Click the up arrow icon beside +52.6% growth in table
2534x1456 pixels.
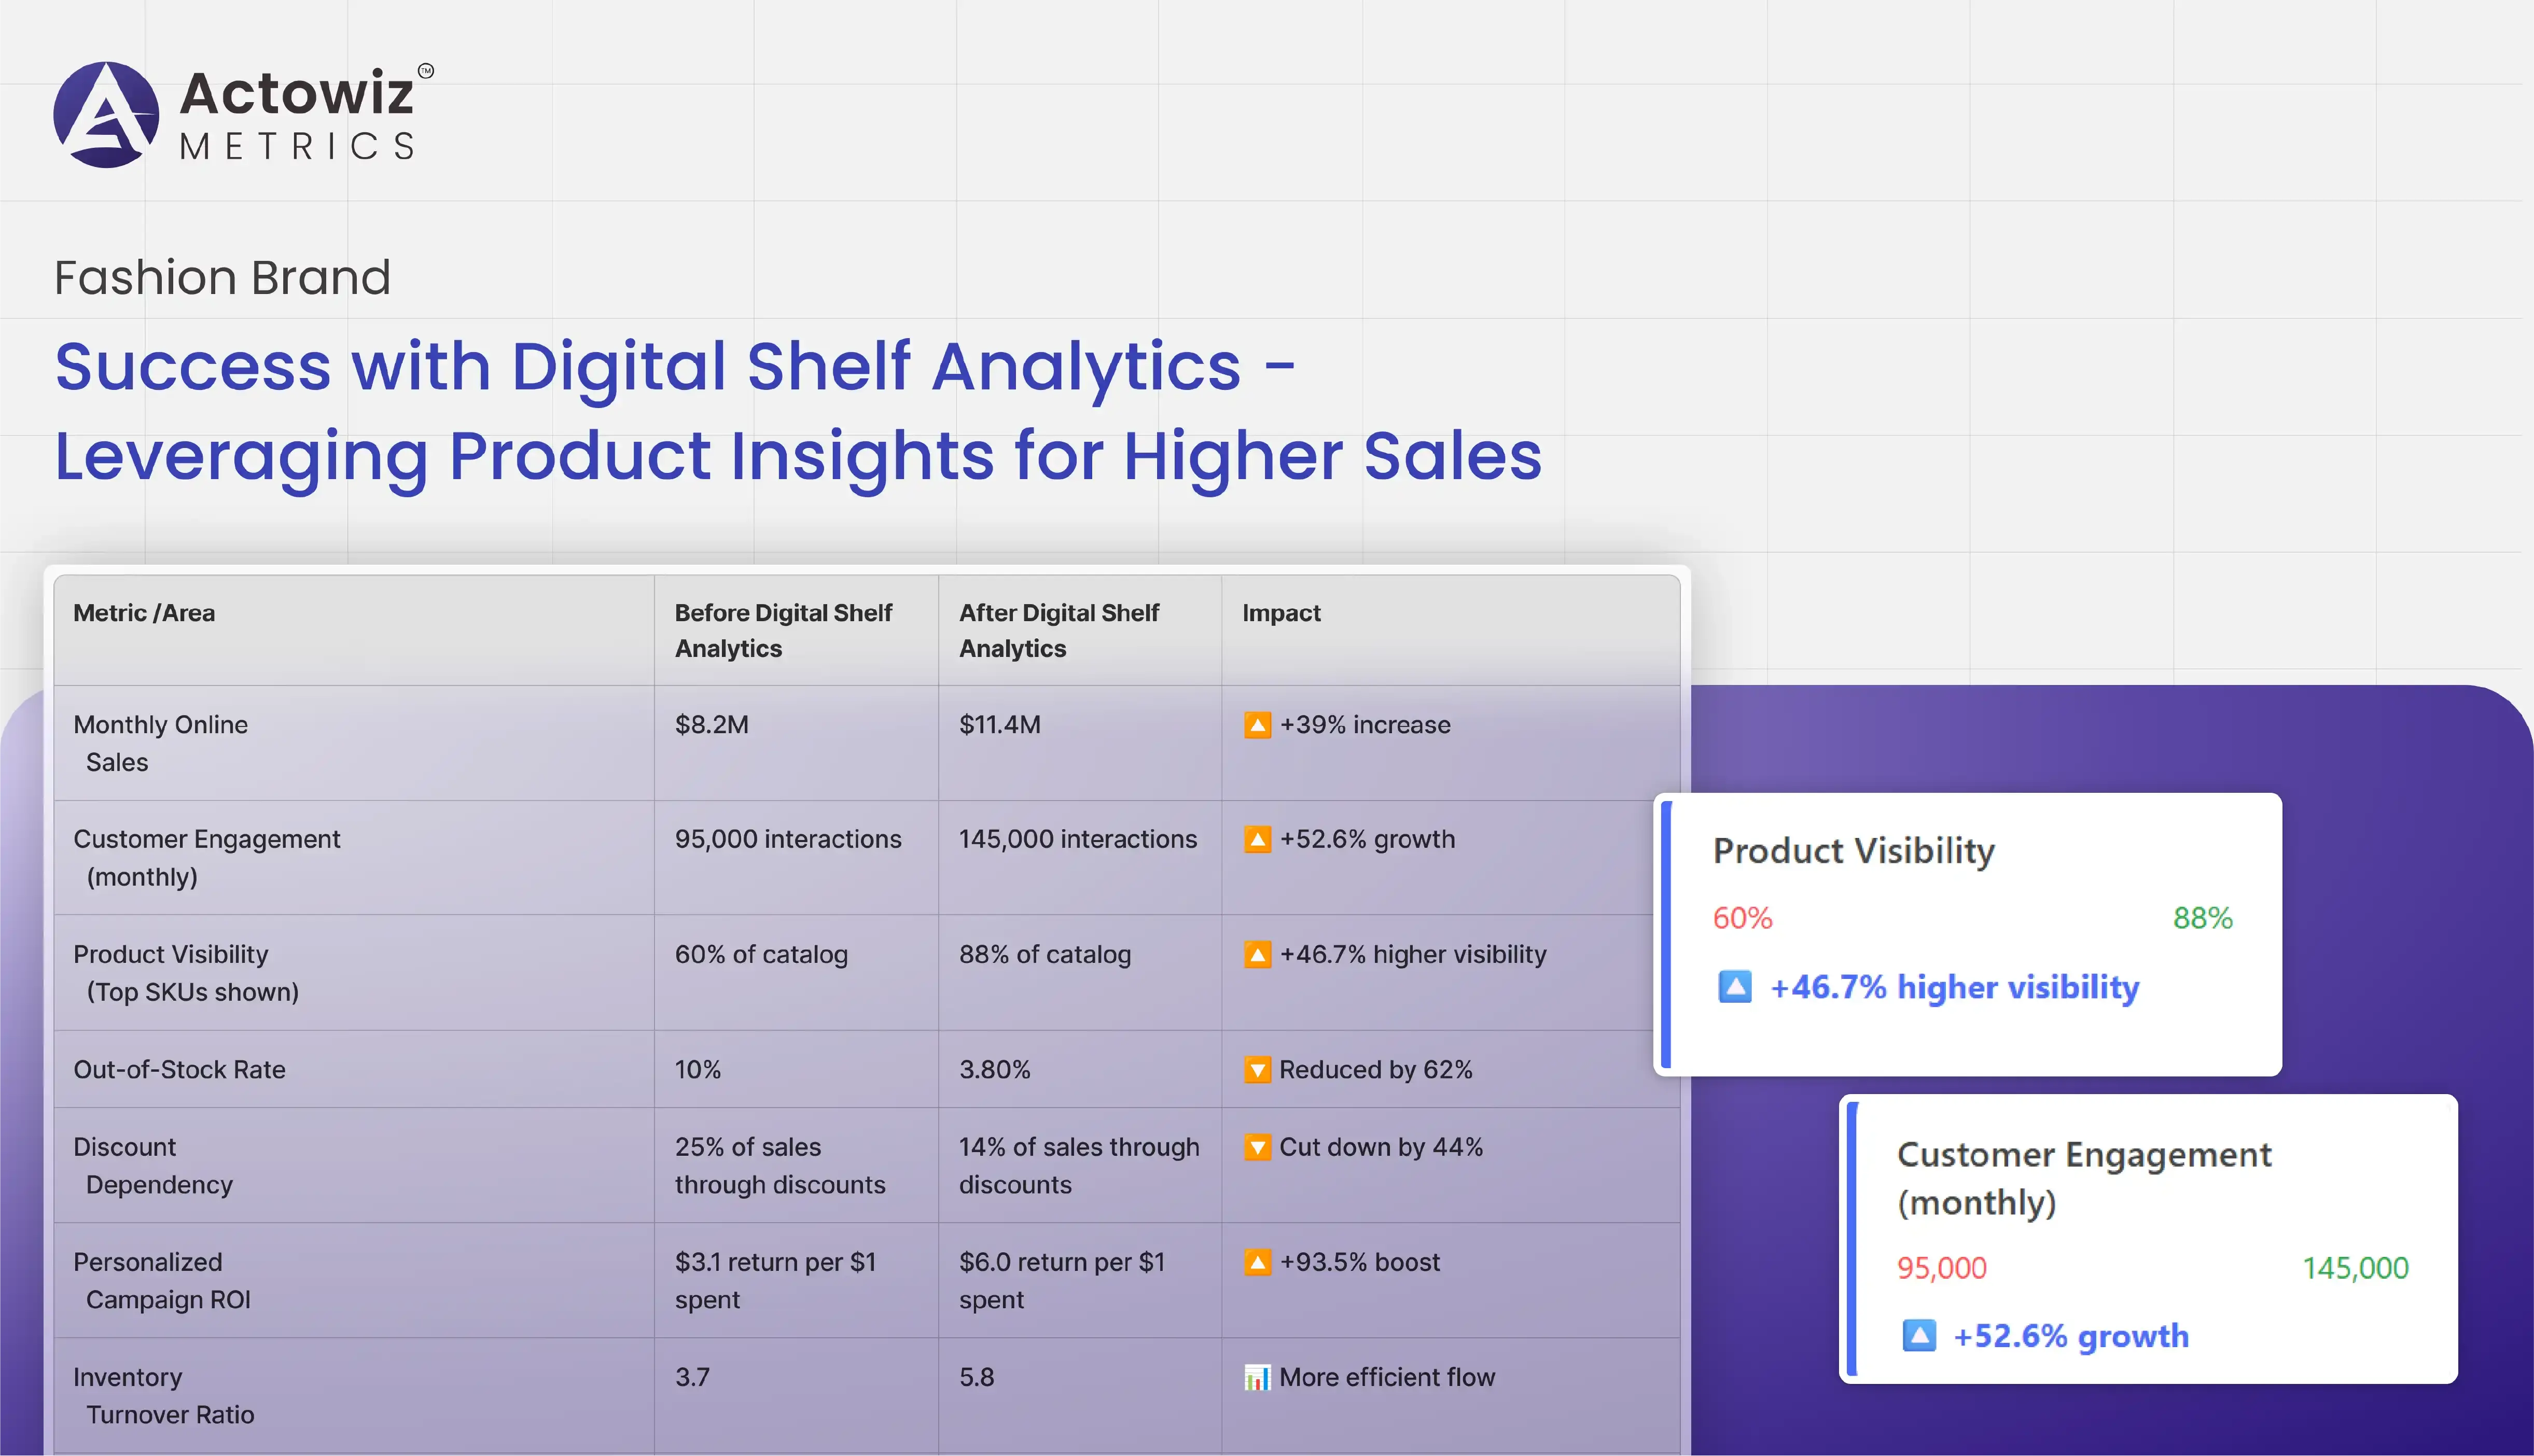[1257, 839]
